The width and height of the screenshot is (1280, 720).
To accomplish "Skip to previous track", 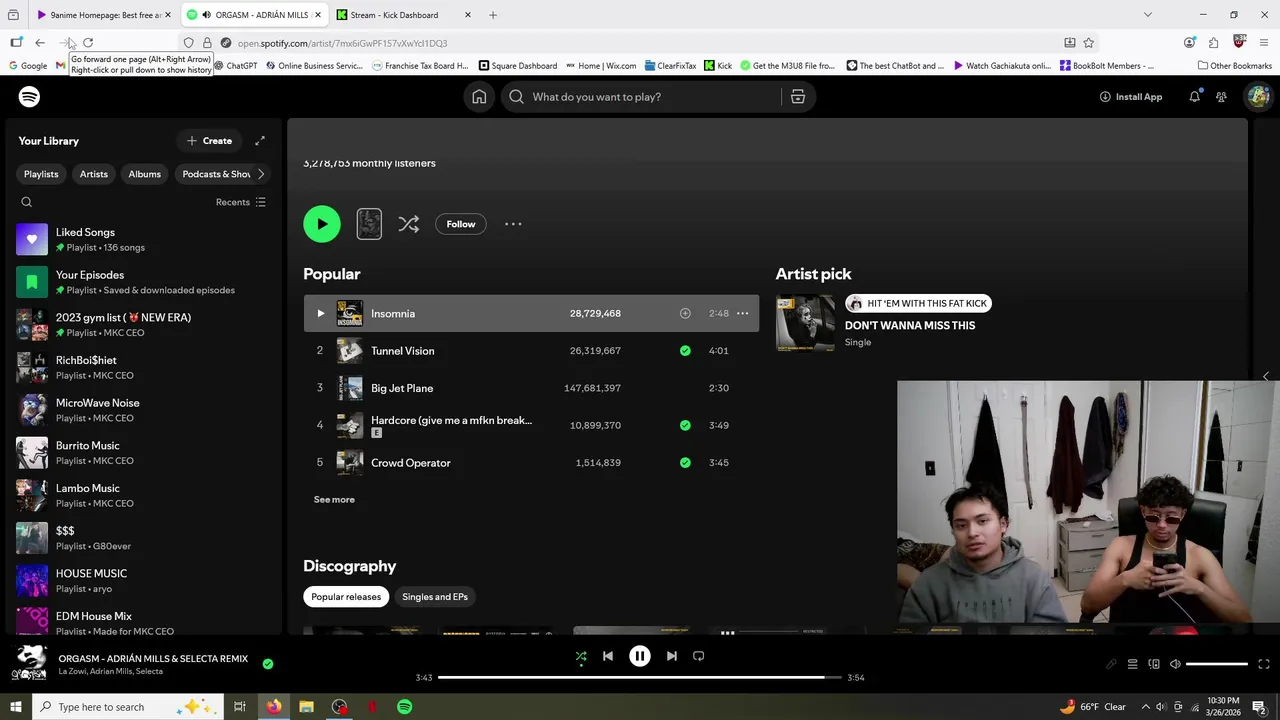I will tap(607, 657).
